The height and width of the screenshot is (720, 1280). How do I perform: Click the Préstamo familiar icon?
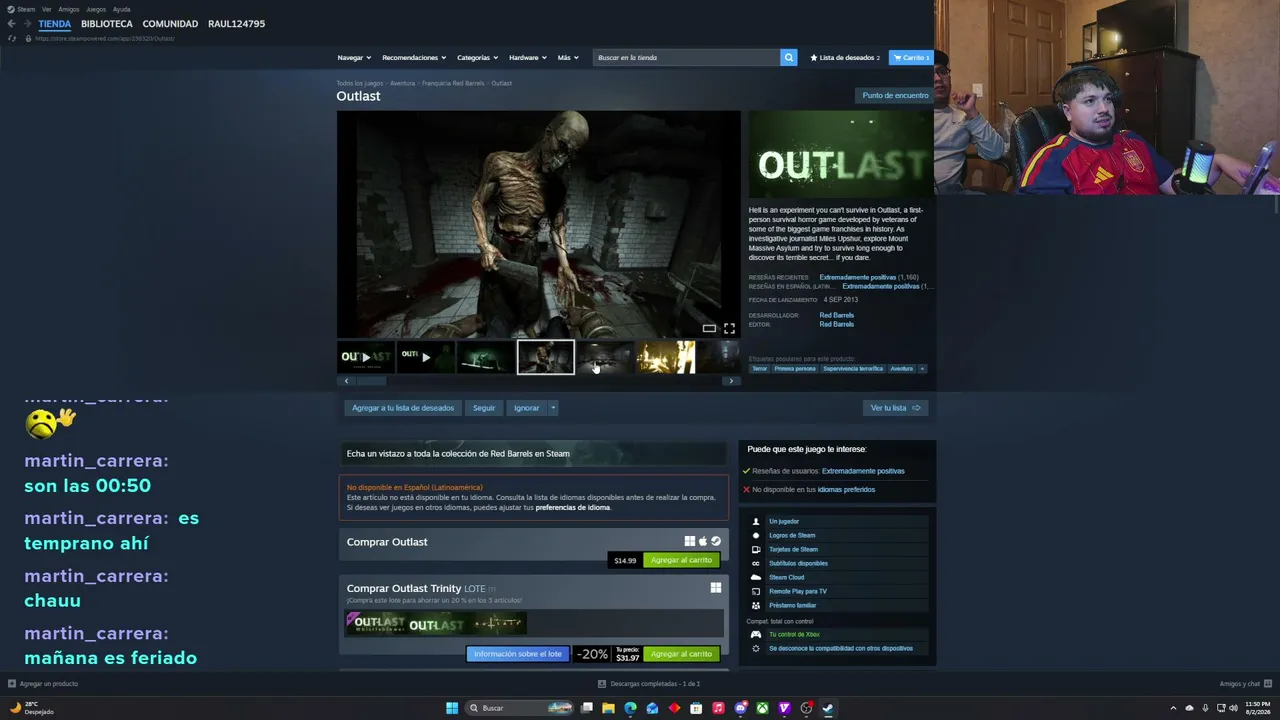(756, 605)
